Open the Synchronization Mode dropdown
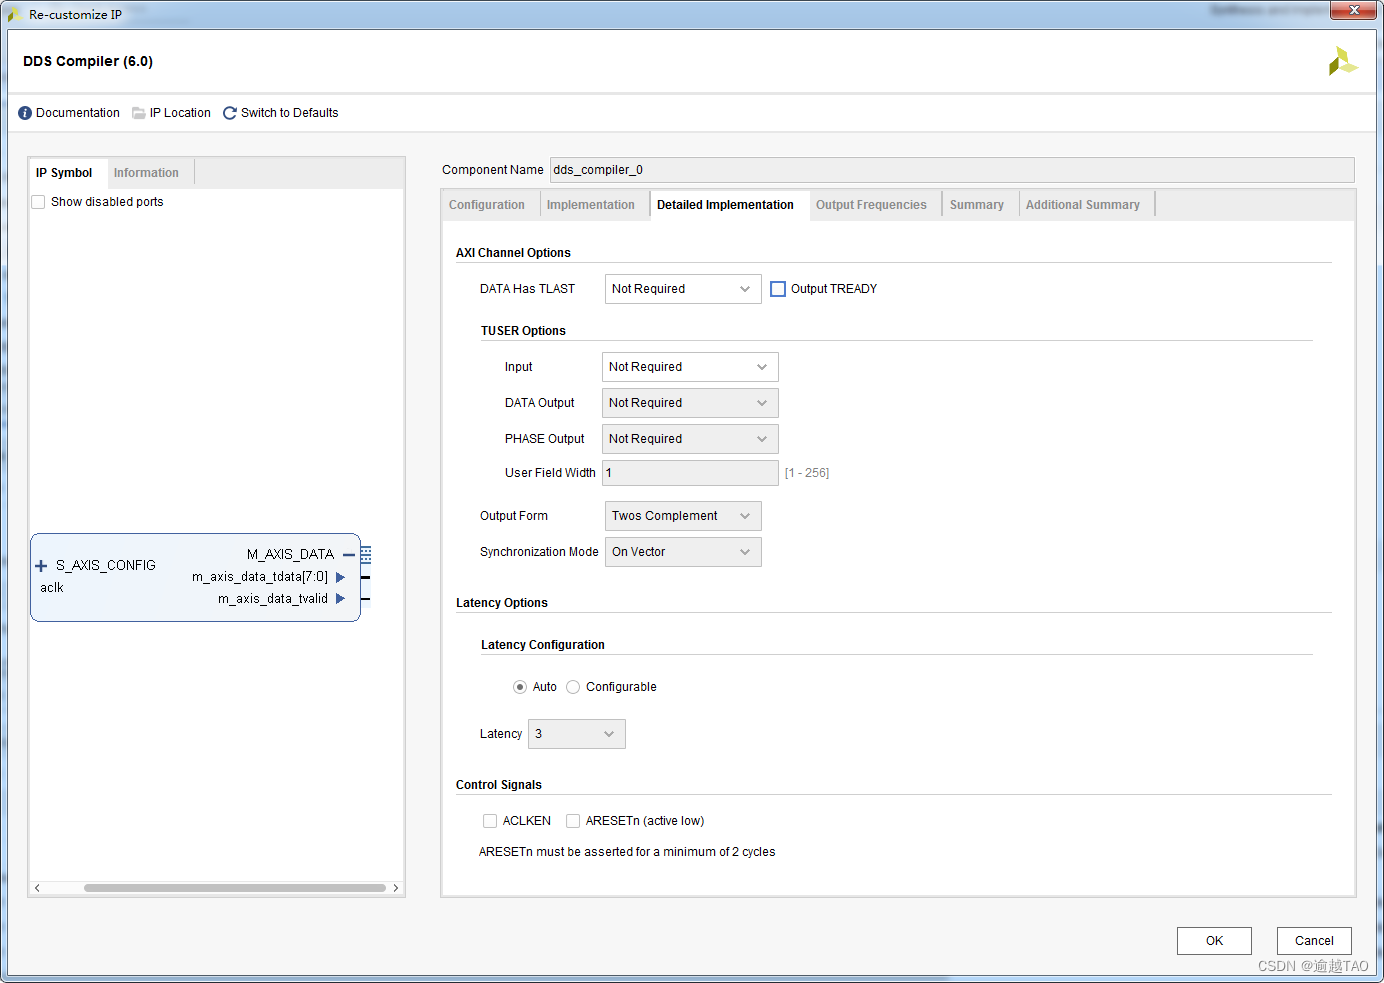Viewport: 1384px width, 983px height. point(683,552)
